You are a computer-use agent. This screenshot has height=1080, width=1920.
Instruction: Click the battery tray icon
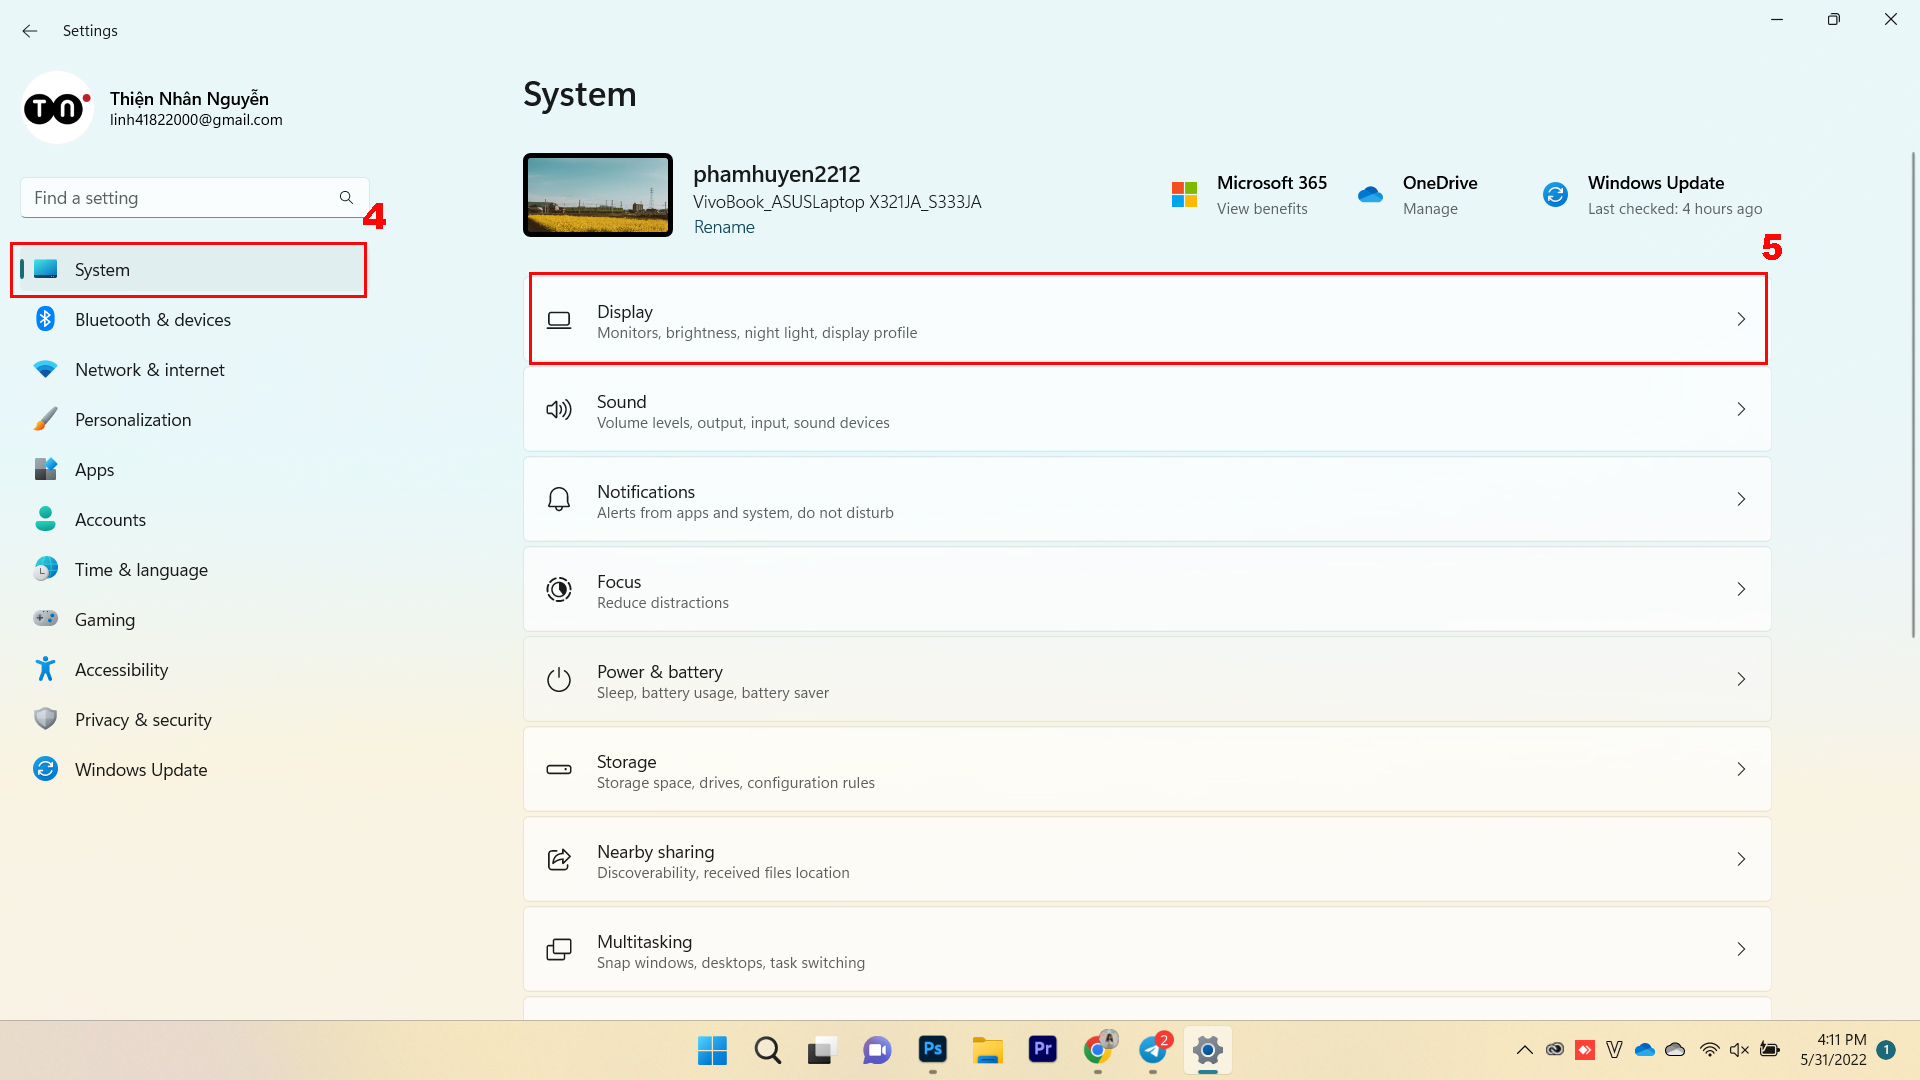point(1769,1050)
